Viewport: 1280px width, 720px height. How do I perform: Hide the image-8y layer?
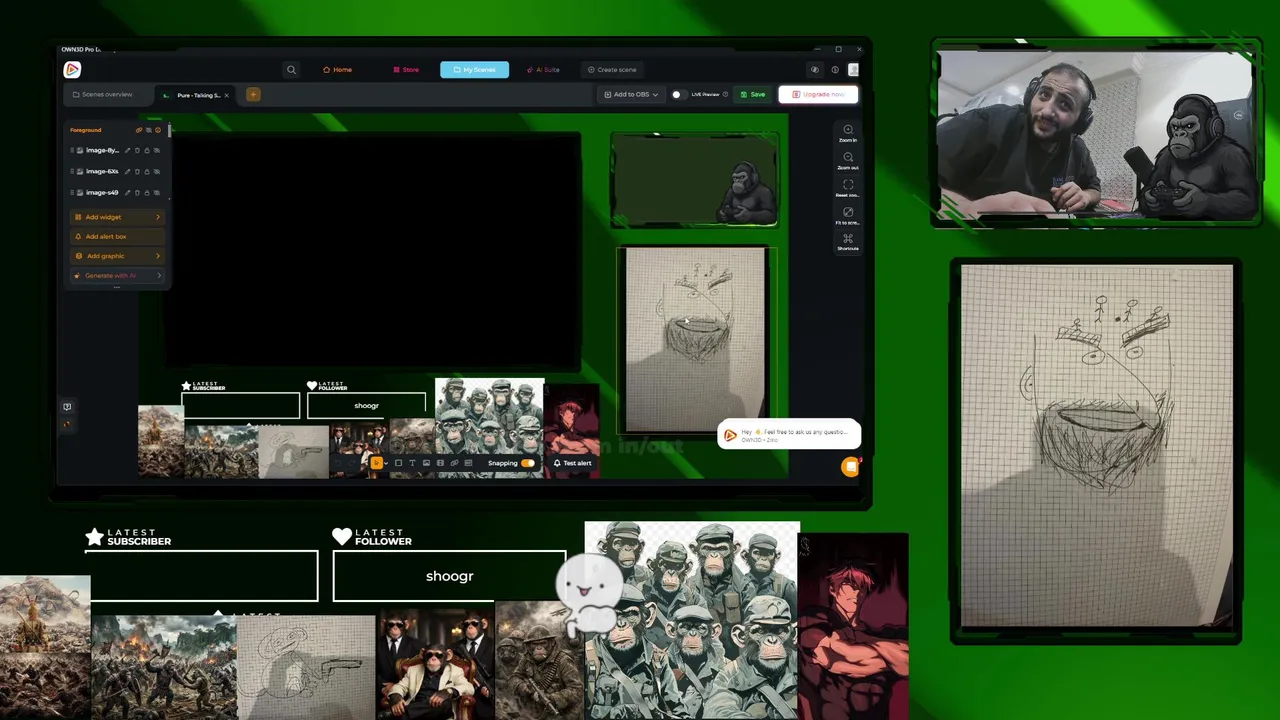(156, 150)
